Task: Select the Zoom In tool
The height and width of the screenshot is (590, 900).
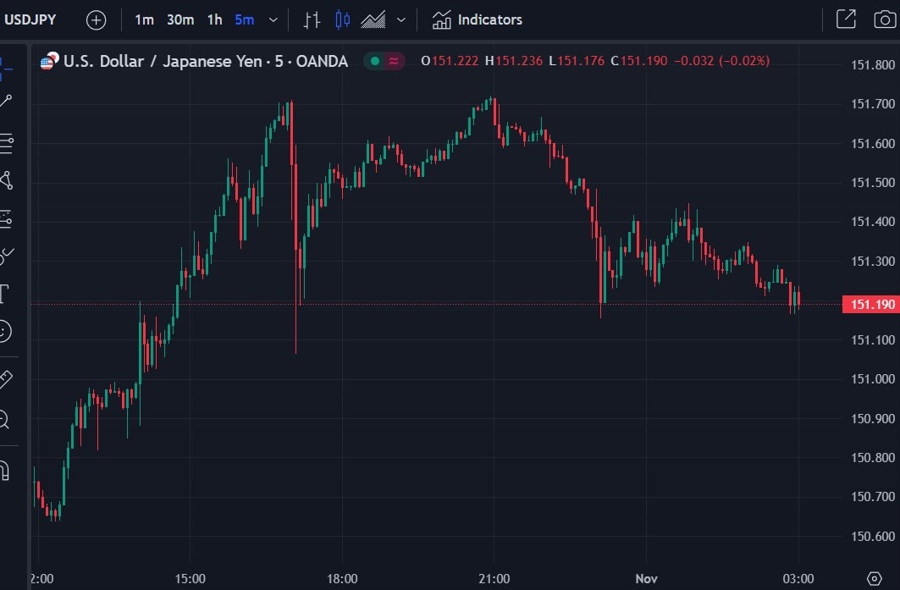Action: (x=5, y=420)
